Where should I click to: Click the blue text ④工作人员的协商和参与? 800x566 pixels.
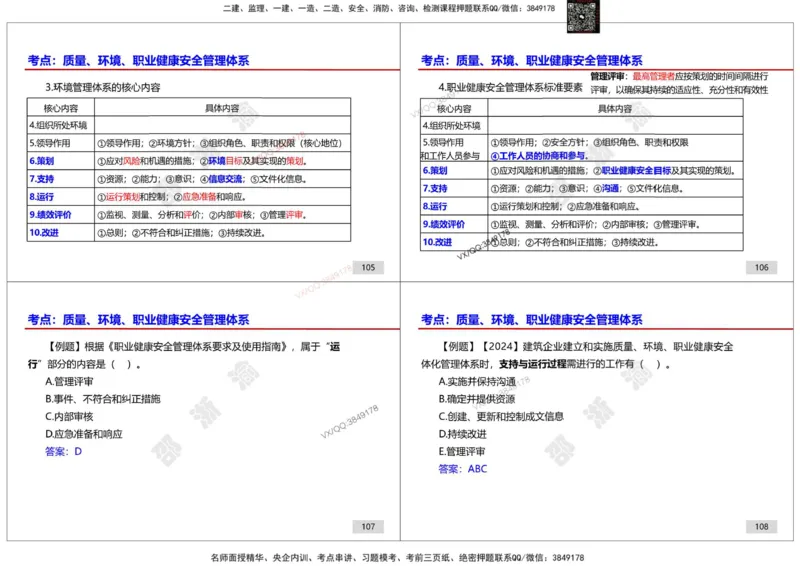tap(539, 156)
